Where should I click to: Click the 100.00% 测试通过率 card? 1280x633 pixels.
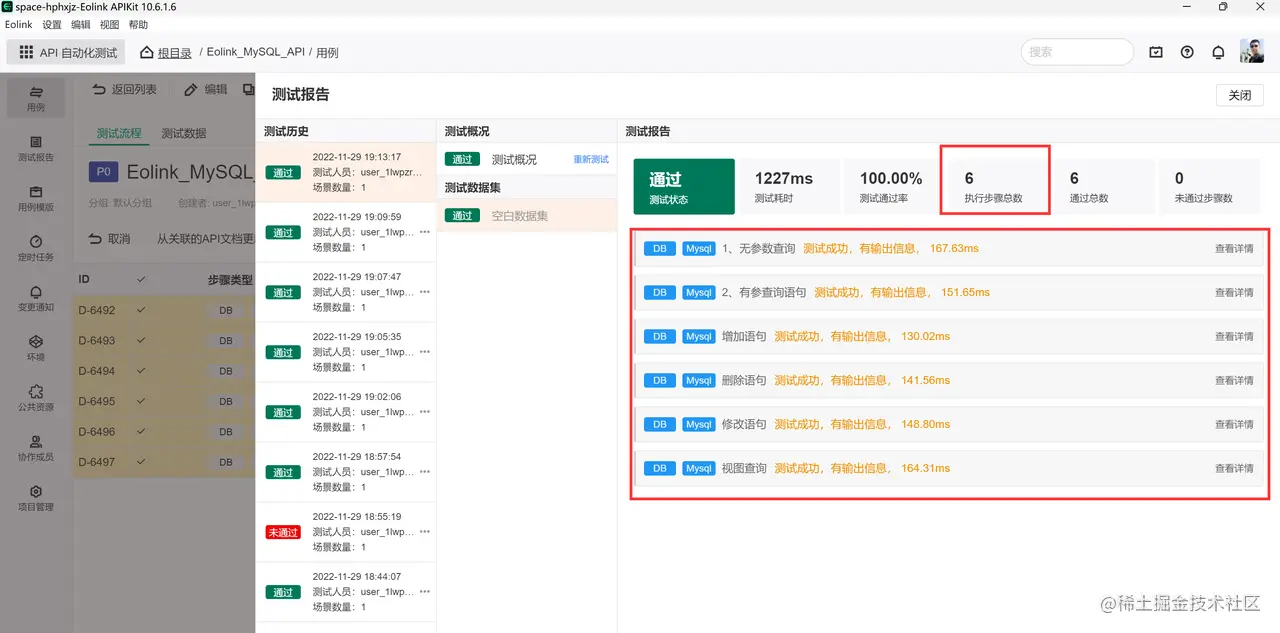891,186
